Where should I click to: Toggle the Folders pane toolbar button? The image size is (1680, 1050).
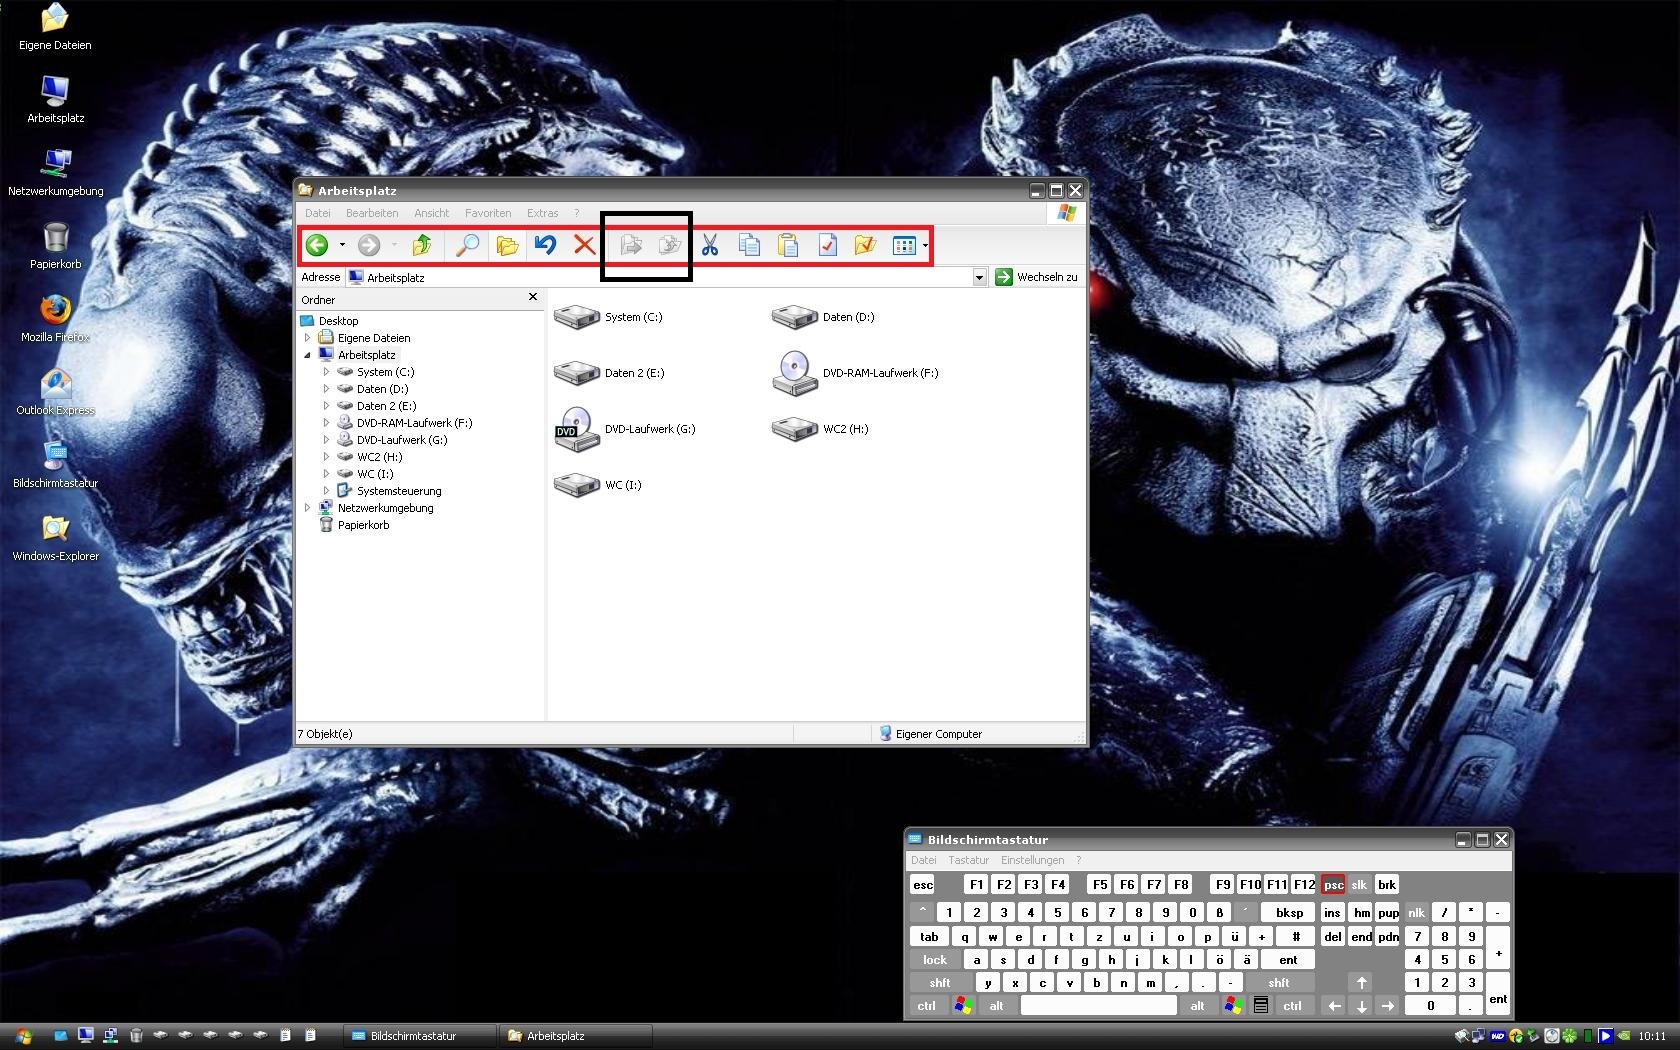507,245
